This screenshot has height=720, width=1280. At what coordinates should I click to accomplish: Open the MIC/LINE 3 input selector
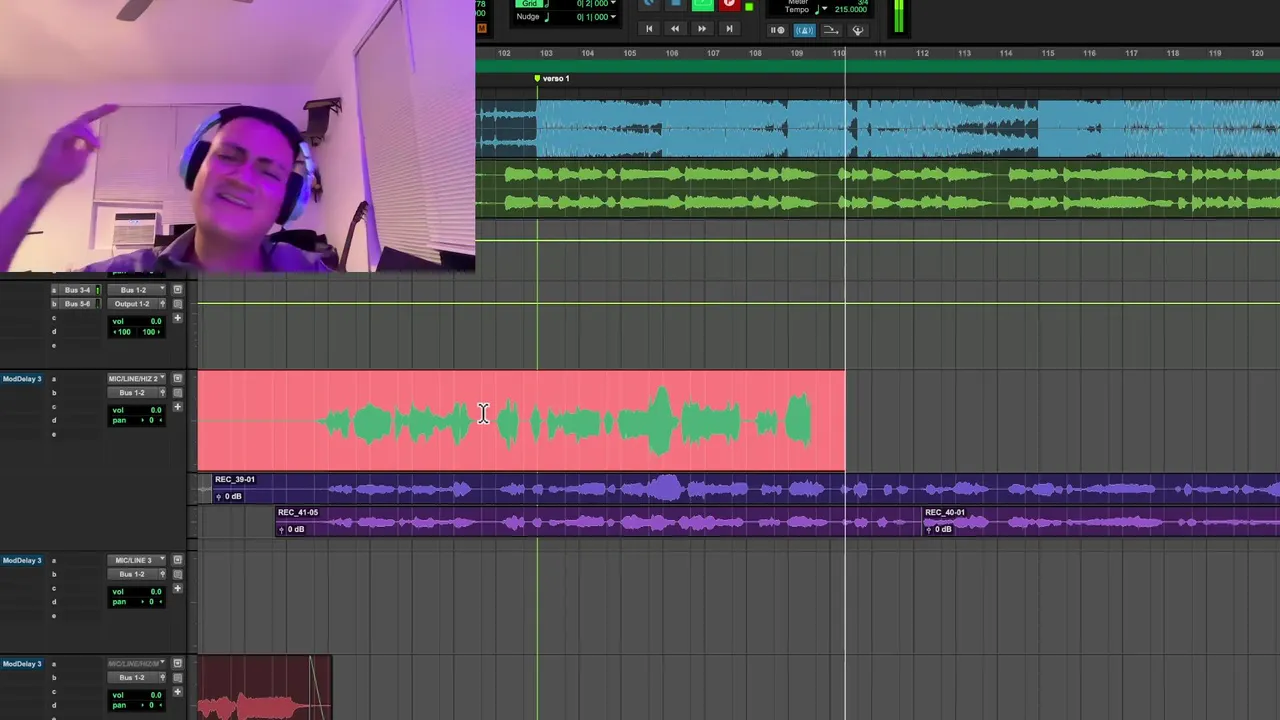pyautogui.click(x=136, y=560)
